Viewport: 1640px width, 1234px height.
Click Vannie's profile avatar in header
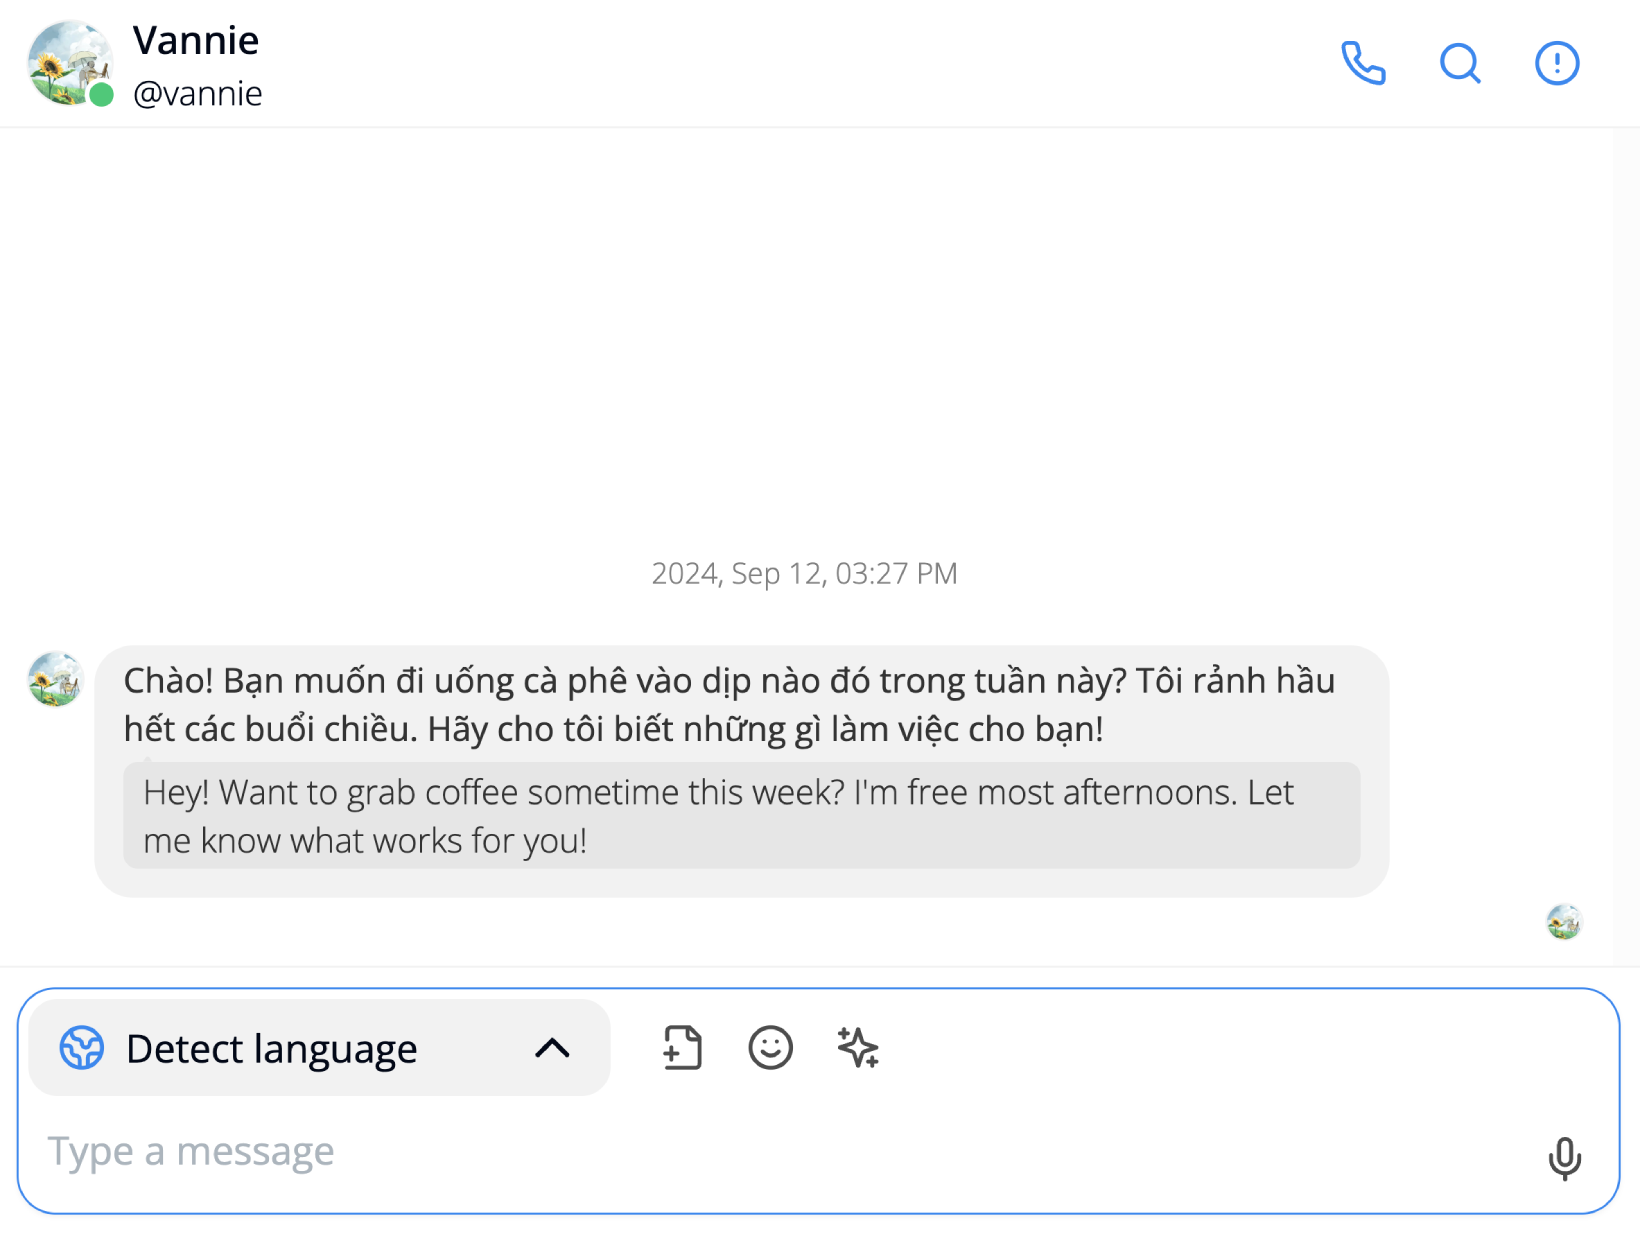click(69, 63)
